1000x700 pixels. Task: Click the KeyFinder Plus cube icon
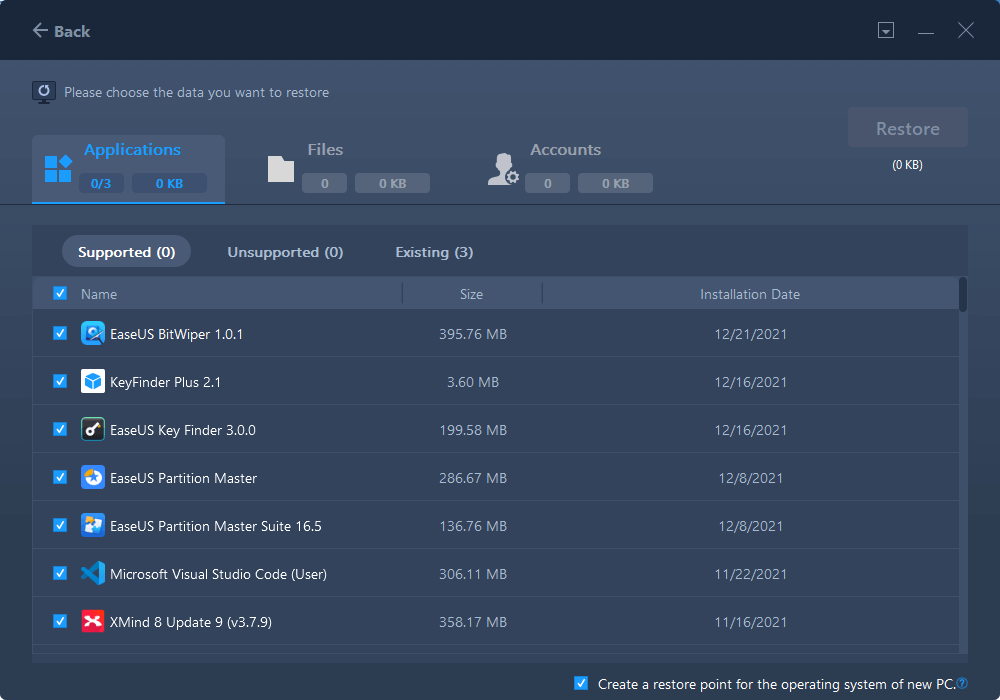[93, 381]
